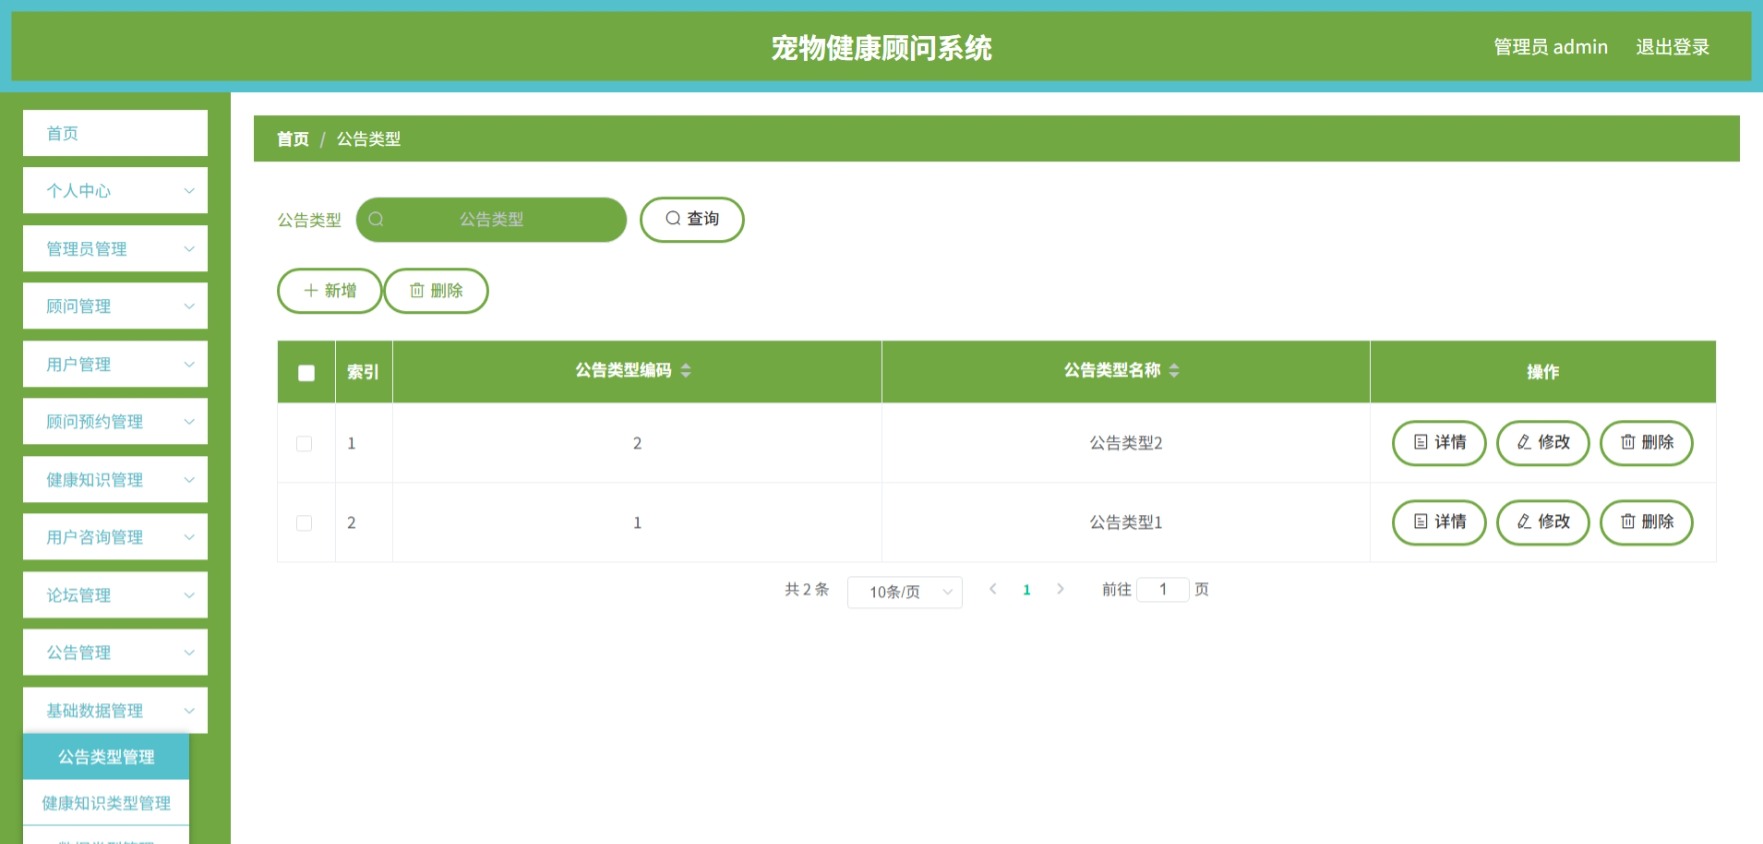Go to previous page arrow
This screenshot has width=1763, height=844.
point(993,589)
